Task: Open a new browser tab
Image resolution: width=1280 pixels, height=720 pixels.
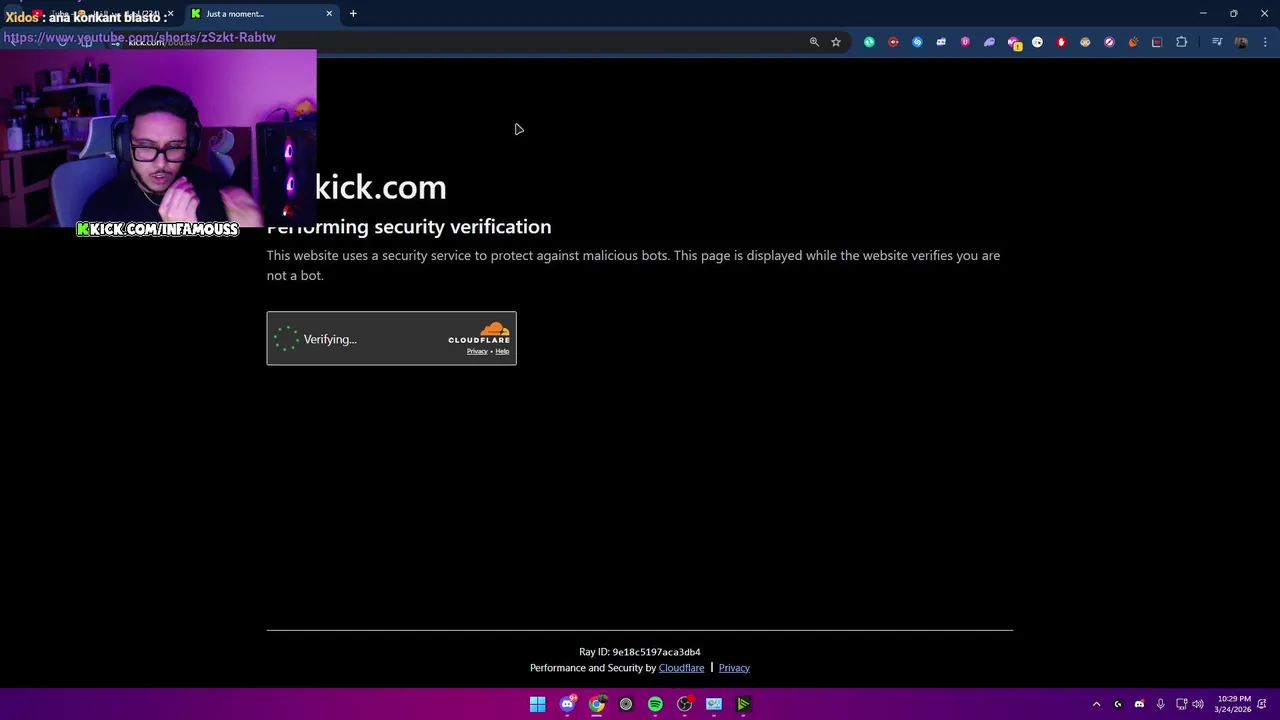Action: pos(353,14)
